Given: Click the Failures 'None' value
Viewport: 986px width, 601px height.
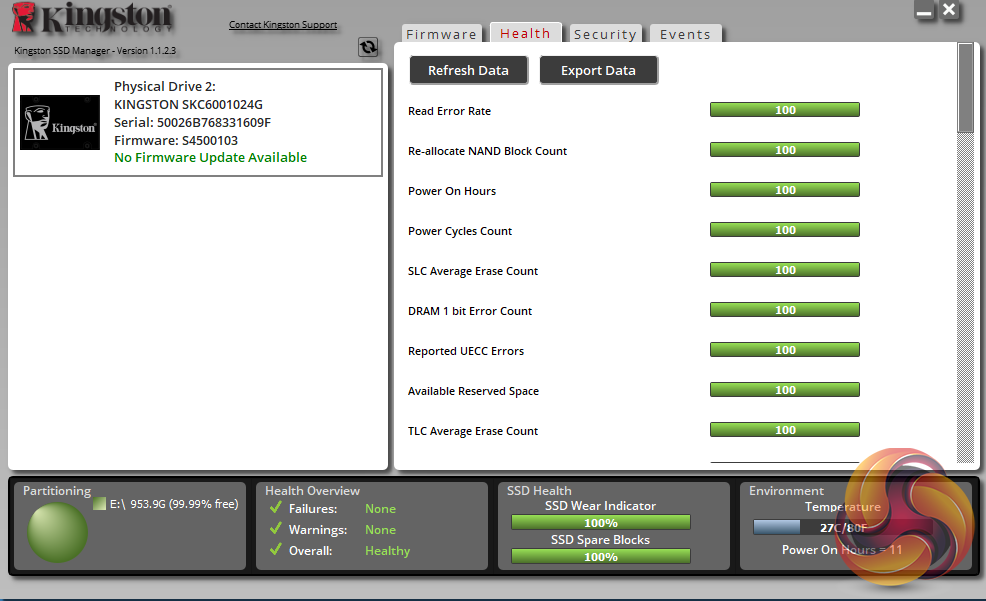Looking at the screenshot, I should (x=380, y=509).
